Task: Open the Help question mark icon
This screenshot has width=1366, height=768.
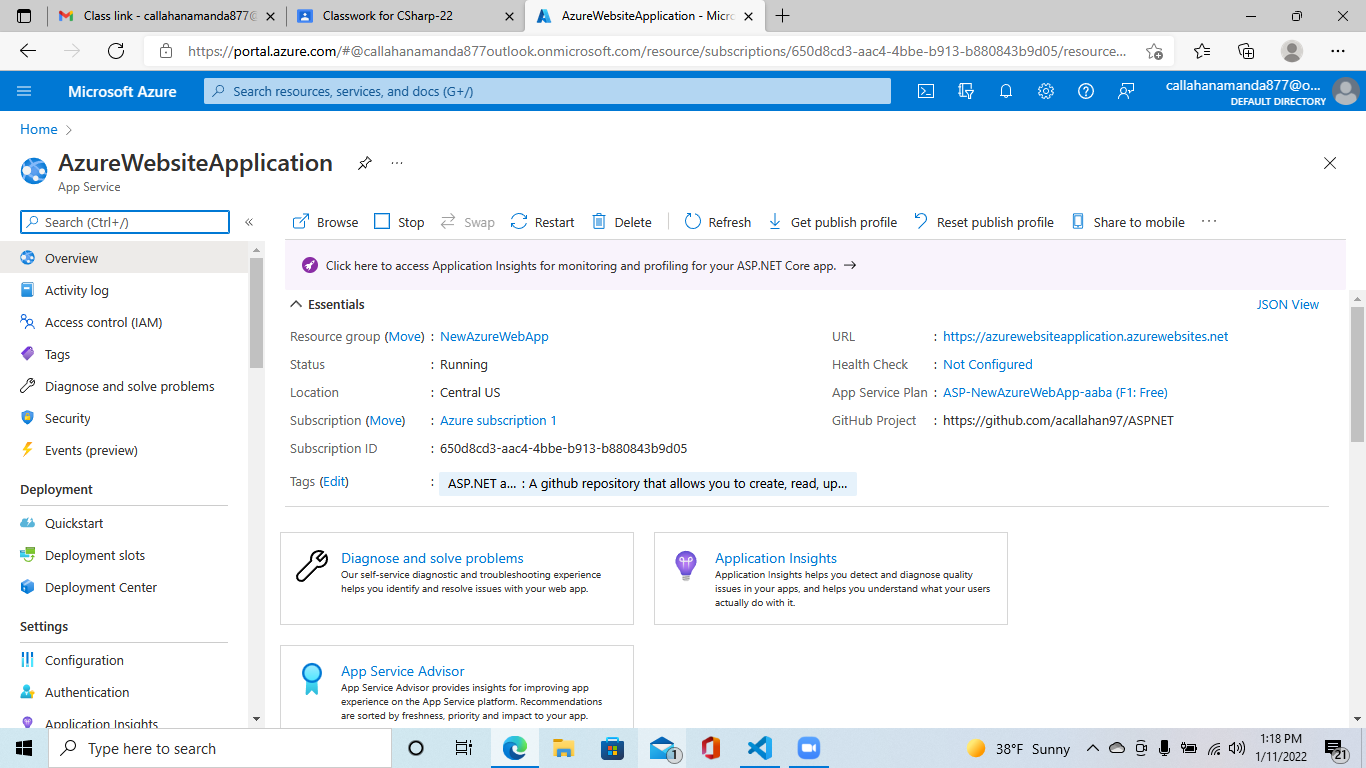Action: tap(1086, 91)
